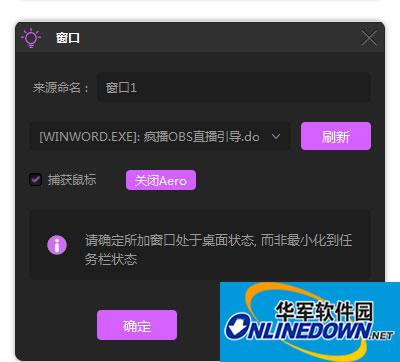
Task: Close the 窗口 dialog with X
Action: (x=369, y=38)
